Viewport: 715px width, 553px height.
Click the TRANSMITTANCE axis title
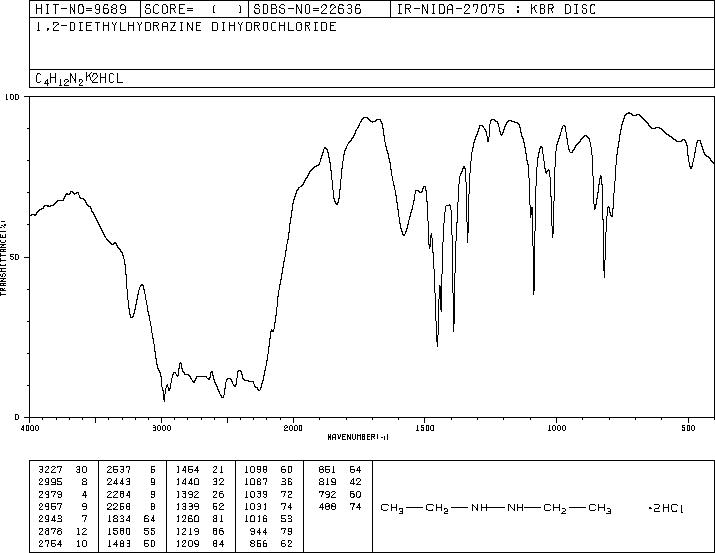tap(3, 258)
